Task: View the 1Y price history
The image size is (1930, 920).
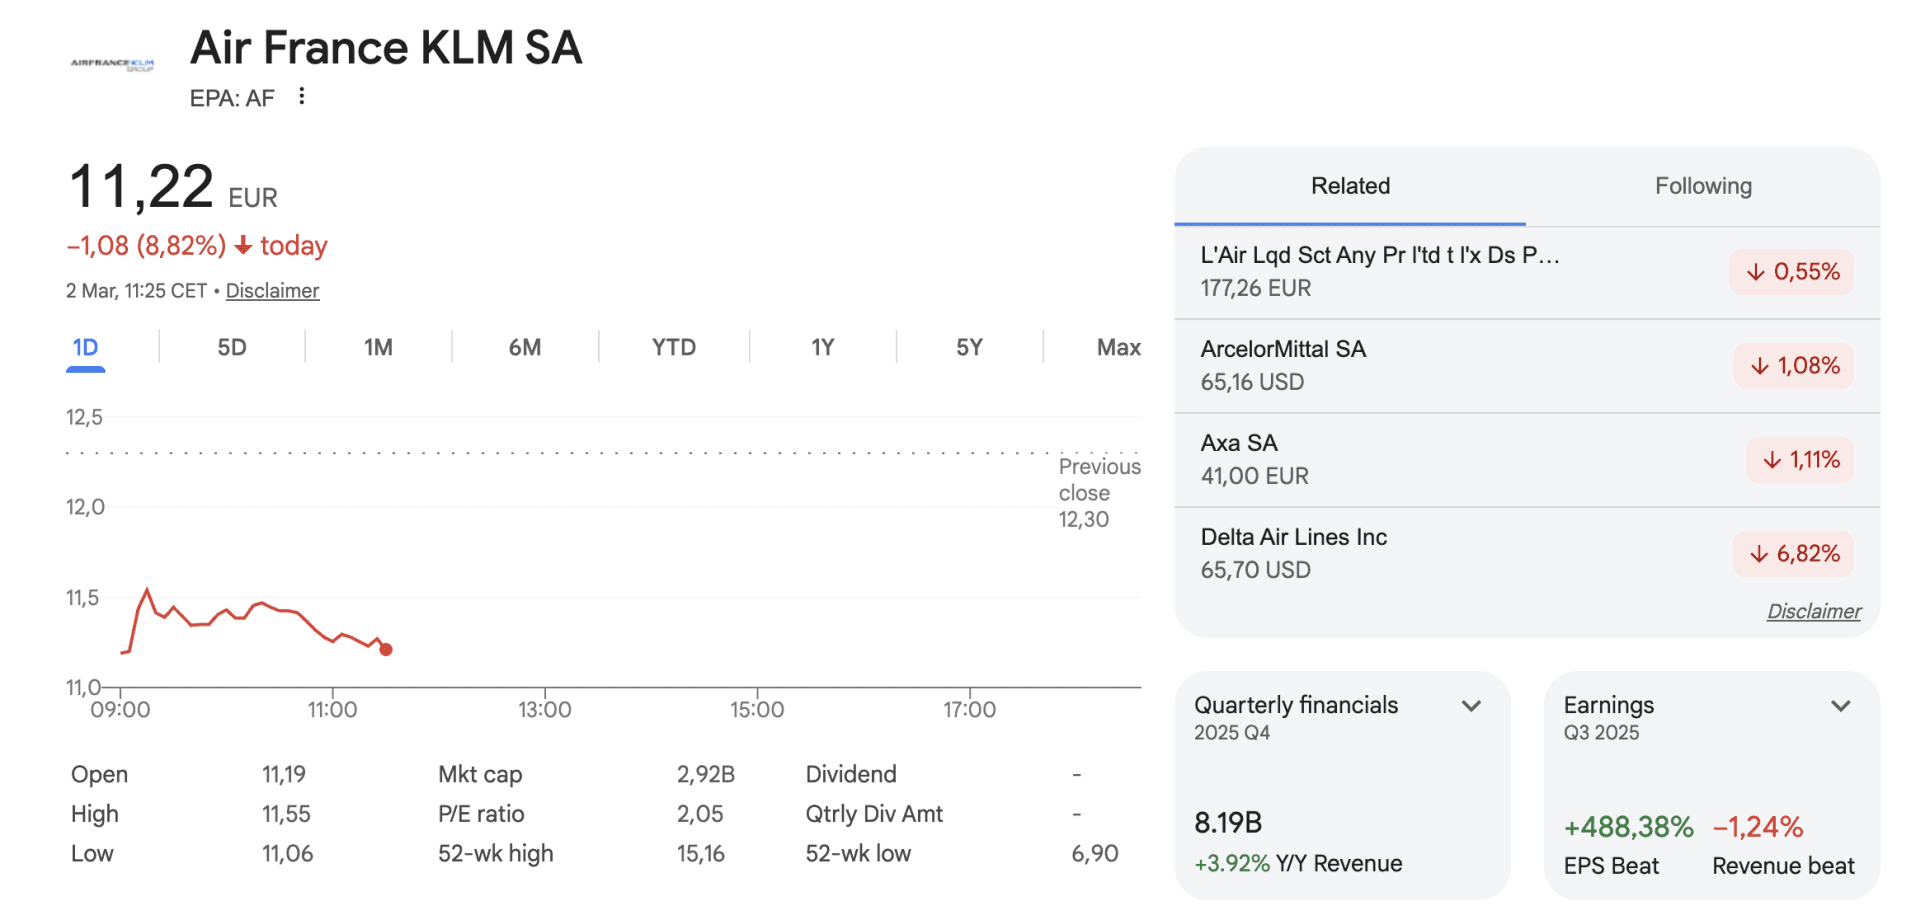Action: (822, 347)
